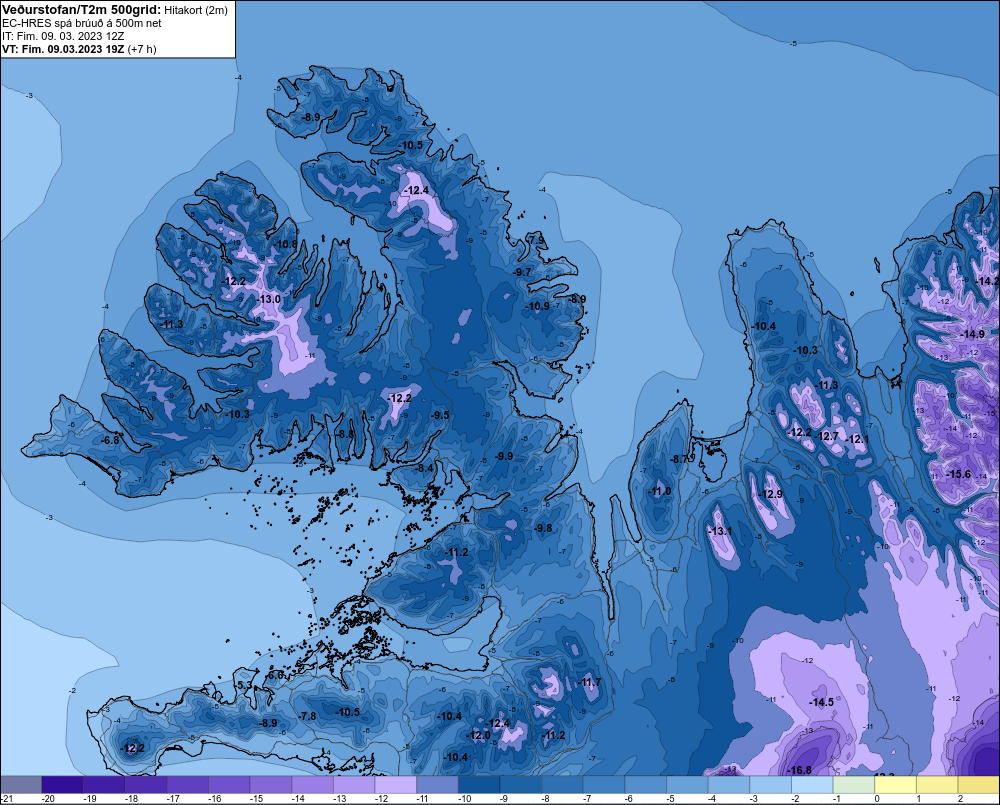Select legend swatch between -12 and -11

tap(395, 784)
